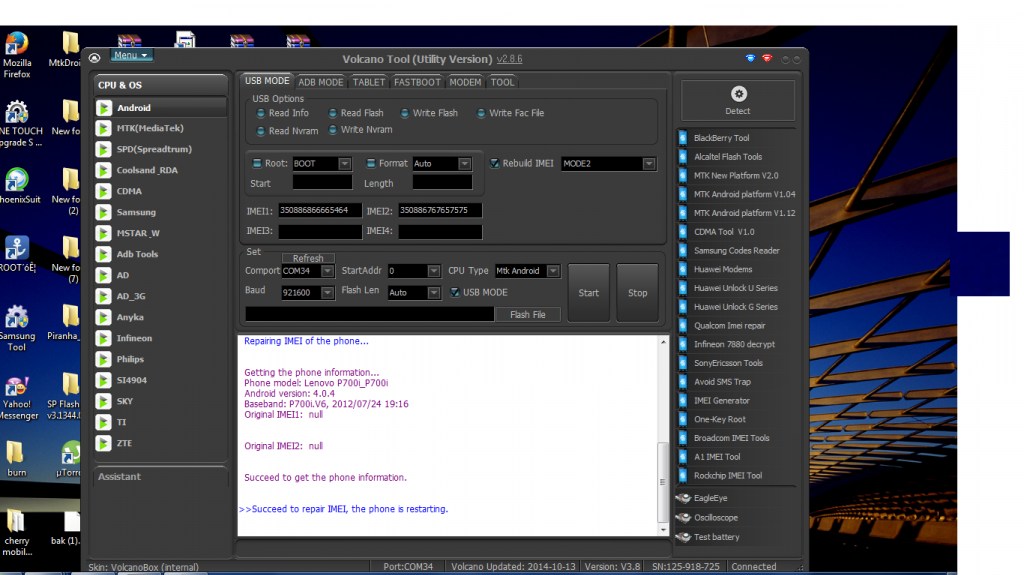The image size is (1024, 575).
Task: Expand the CPU Type Mtk Android dropdown
Action: [552, 271]
